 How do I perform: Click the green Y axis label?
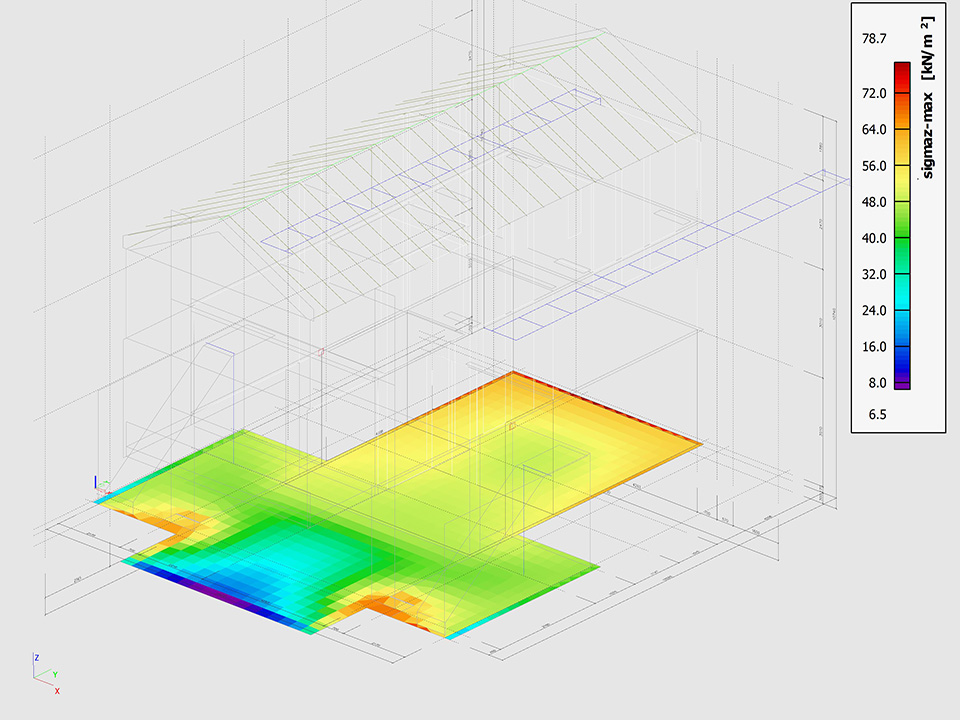[54, 674]
